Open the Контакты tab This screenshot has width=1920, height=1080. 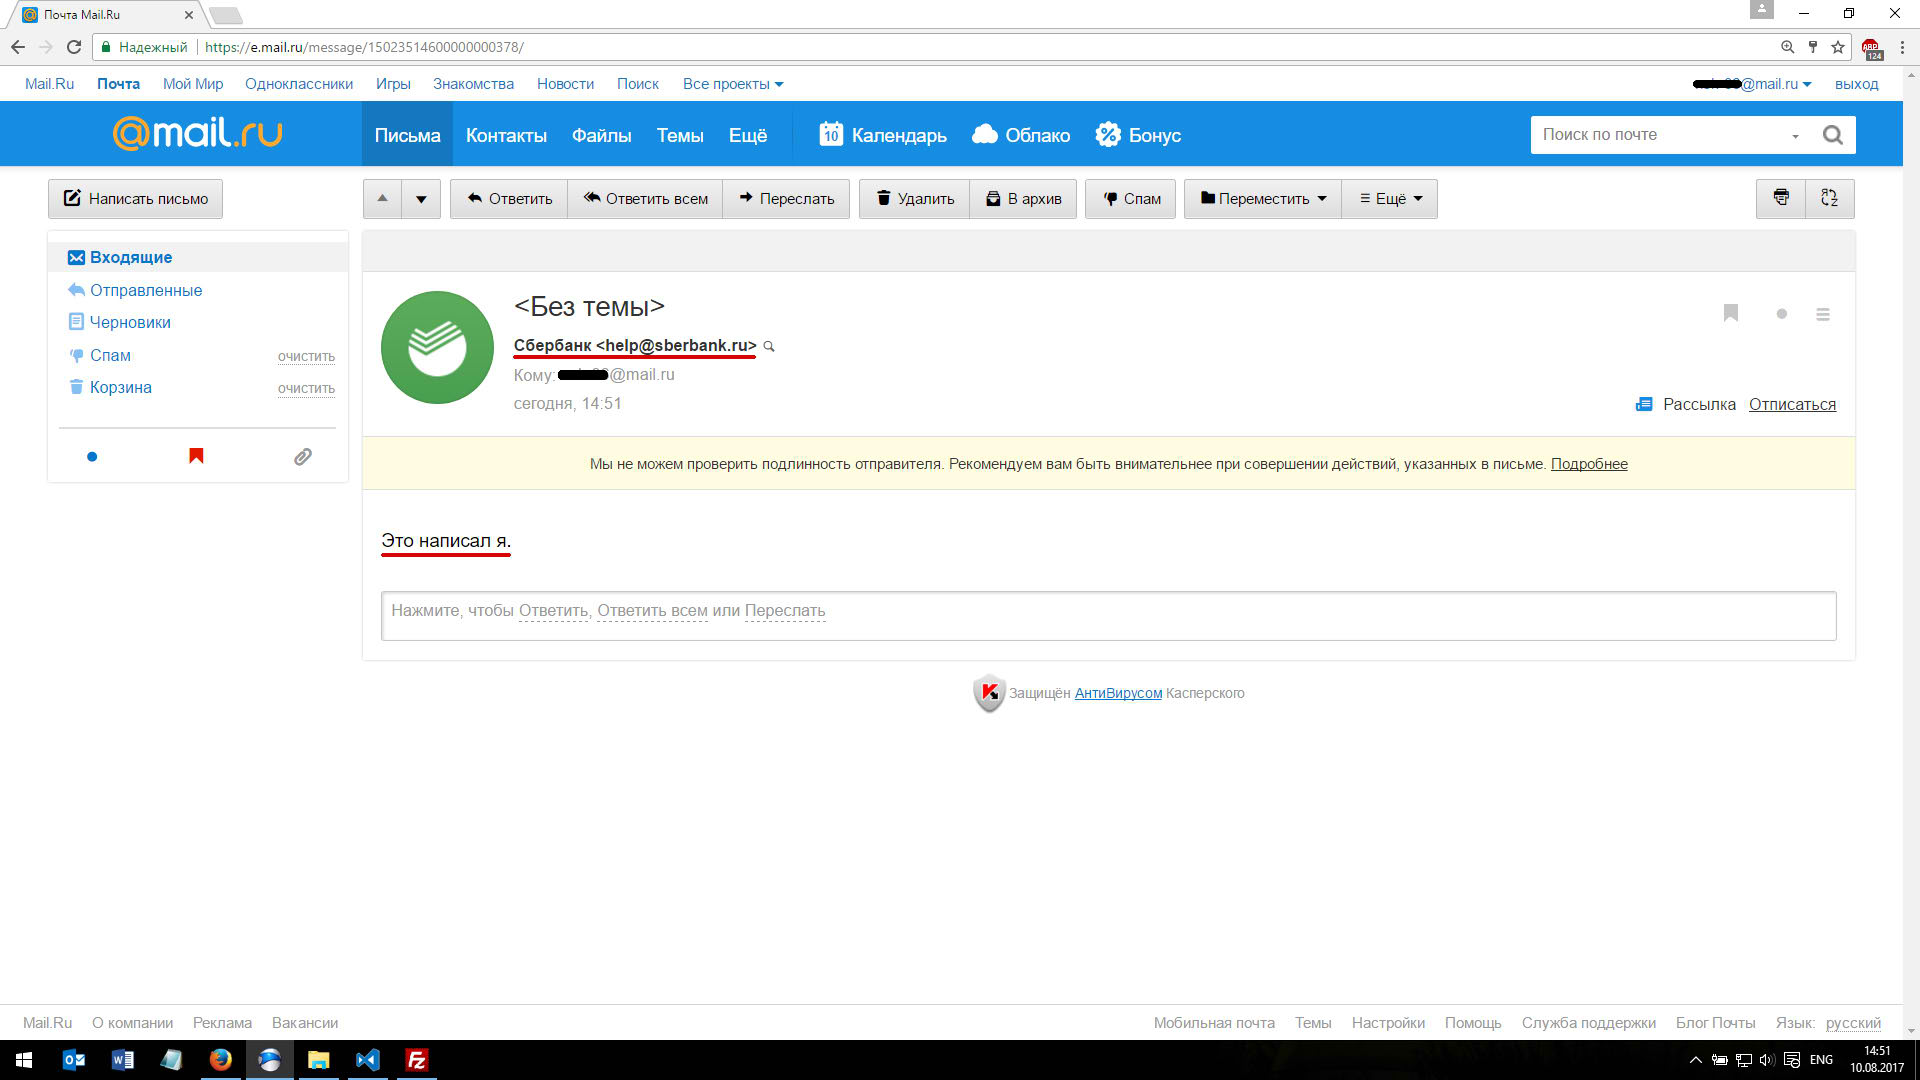click(x=506, y=135)
